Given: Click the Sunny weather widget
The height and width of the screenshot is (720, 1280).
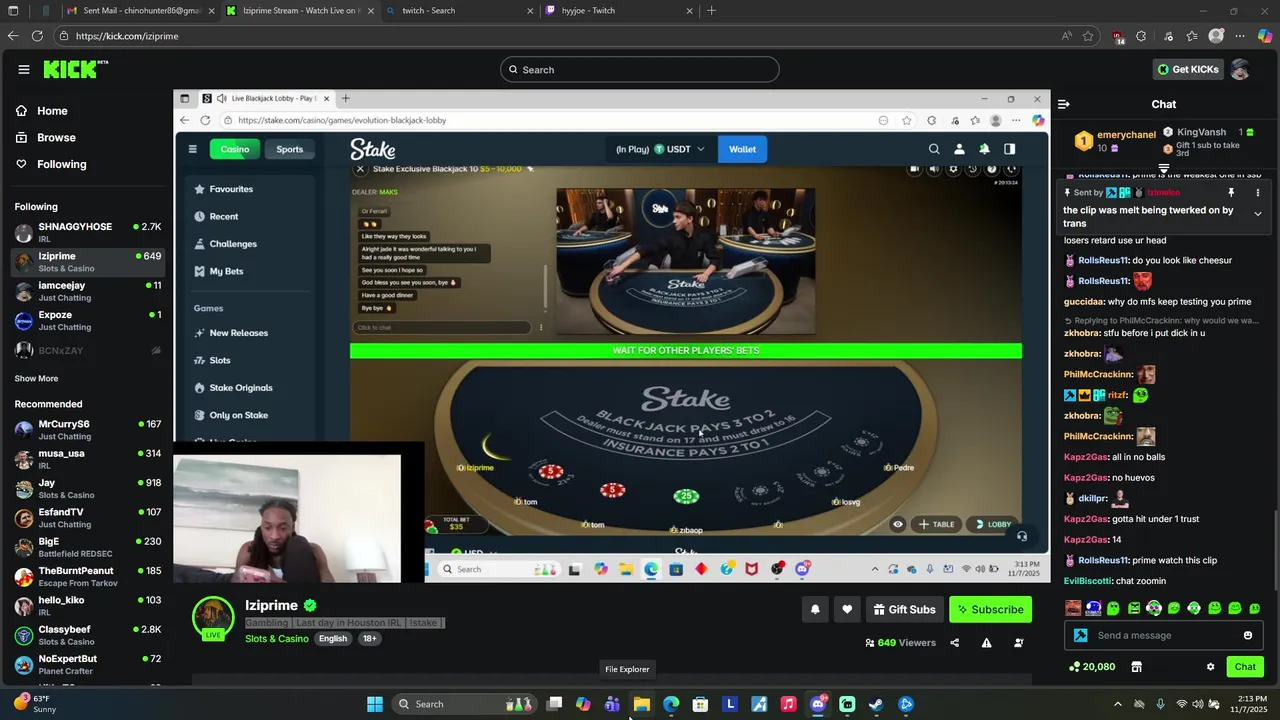Looking at the screenshot, I should (x=36, y=704).
